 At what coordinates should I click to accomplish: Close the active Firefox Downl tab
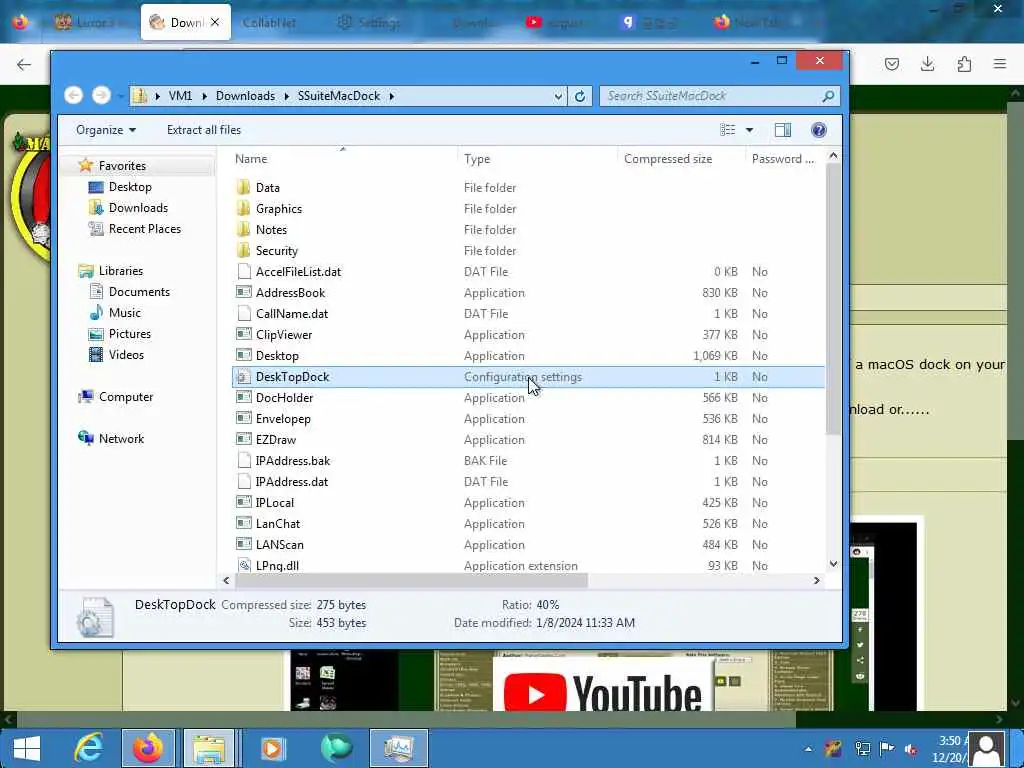click(215, 22)
